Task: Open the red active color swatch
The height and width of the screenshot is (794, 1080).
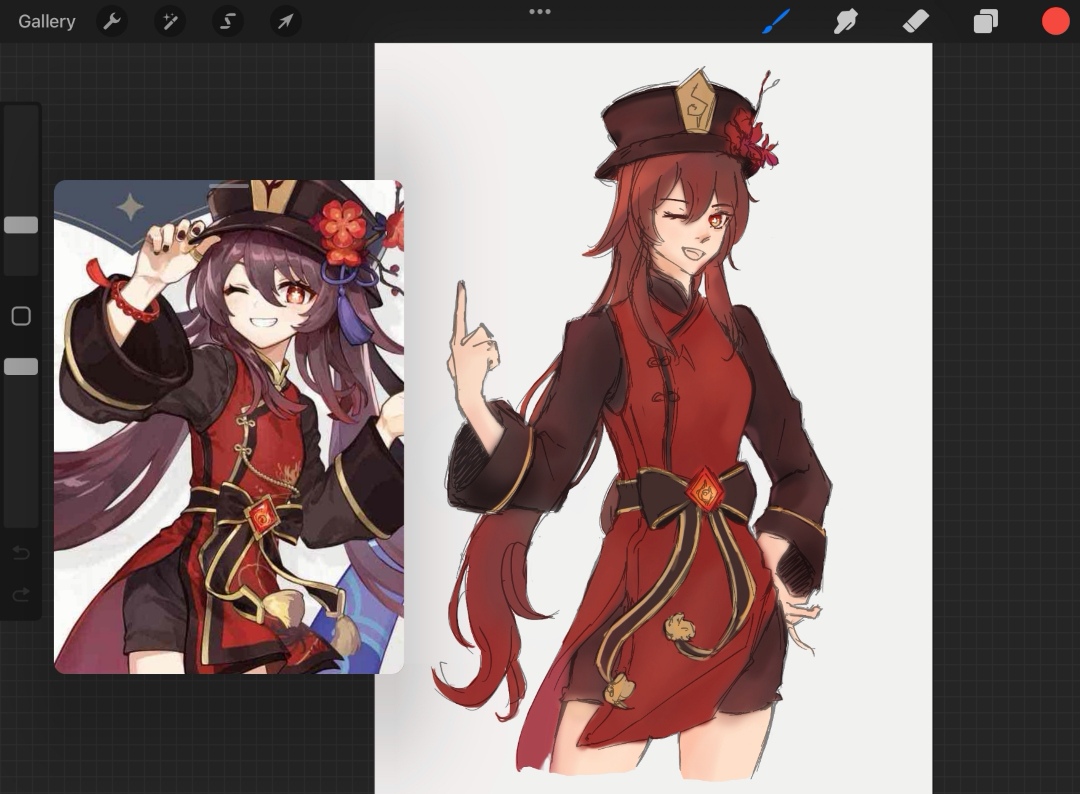Action: coord(1055,21)
